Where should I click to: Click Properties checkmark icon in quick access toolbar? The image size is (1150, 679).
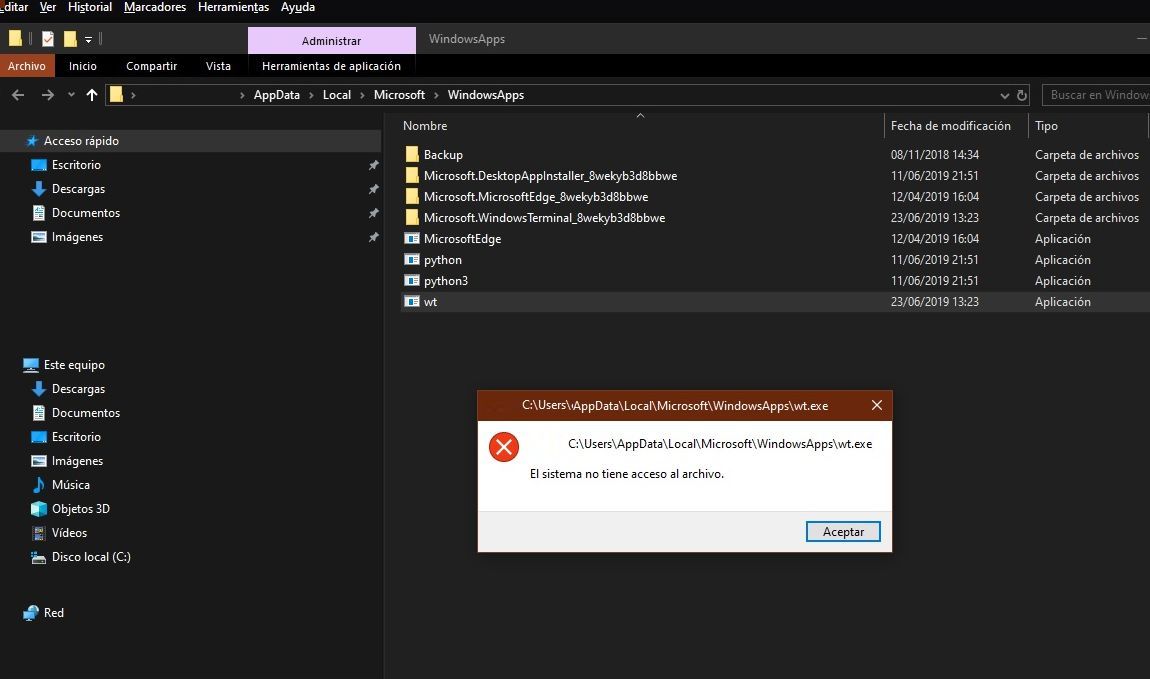pyautogui.click(x=48, y=39)
